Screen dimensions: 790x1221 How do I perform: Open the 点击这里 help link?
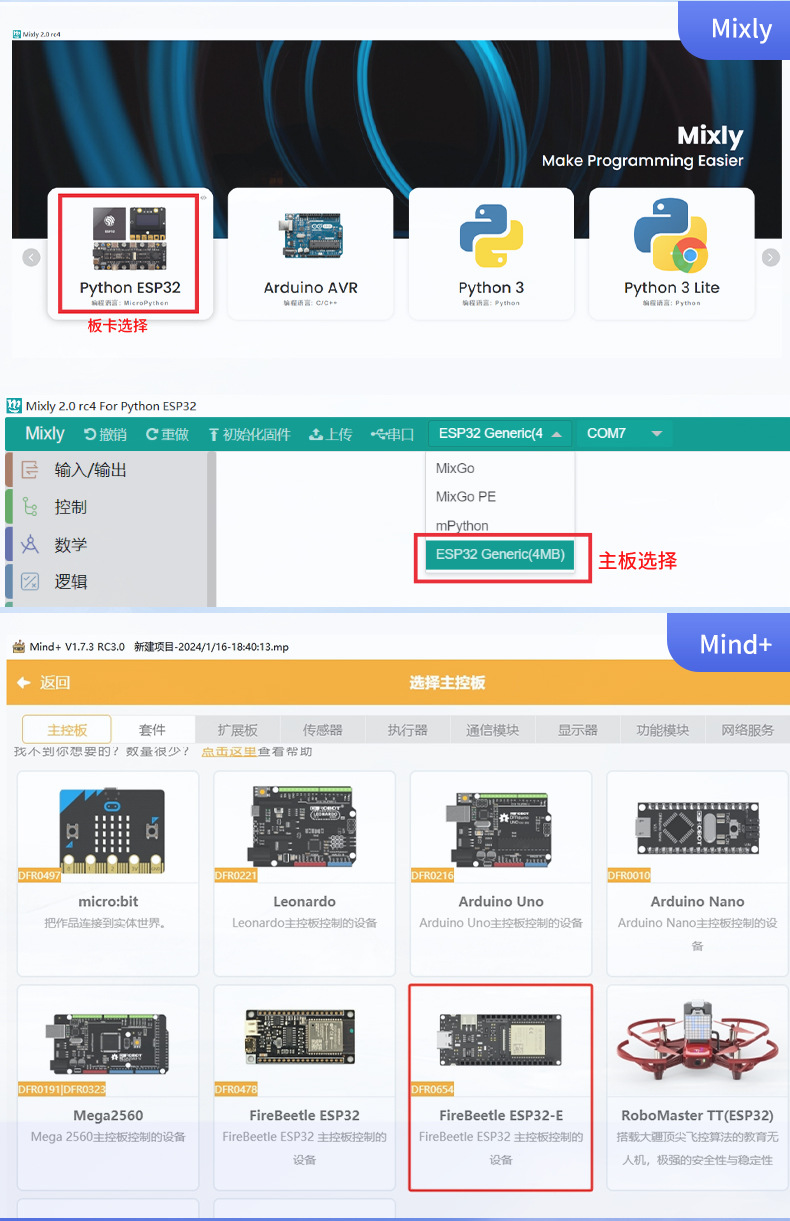point(229,751)
